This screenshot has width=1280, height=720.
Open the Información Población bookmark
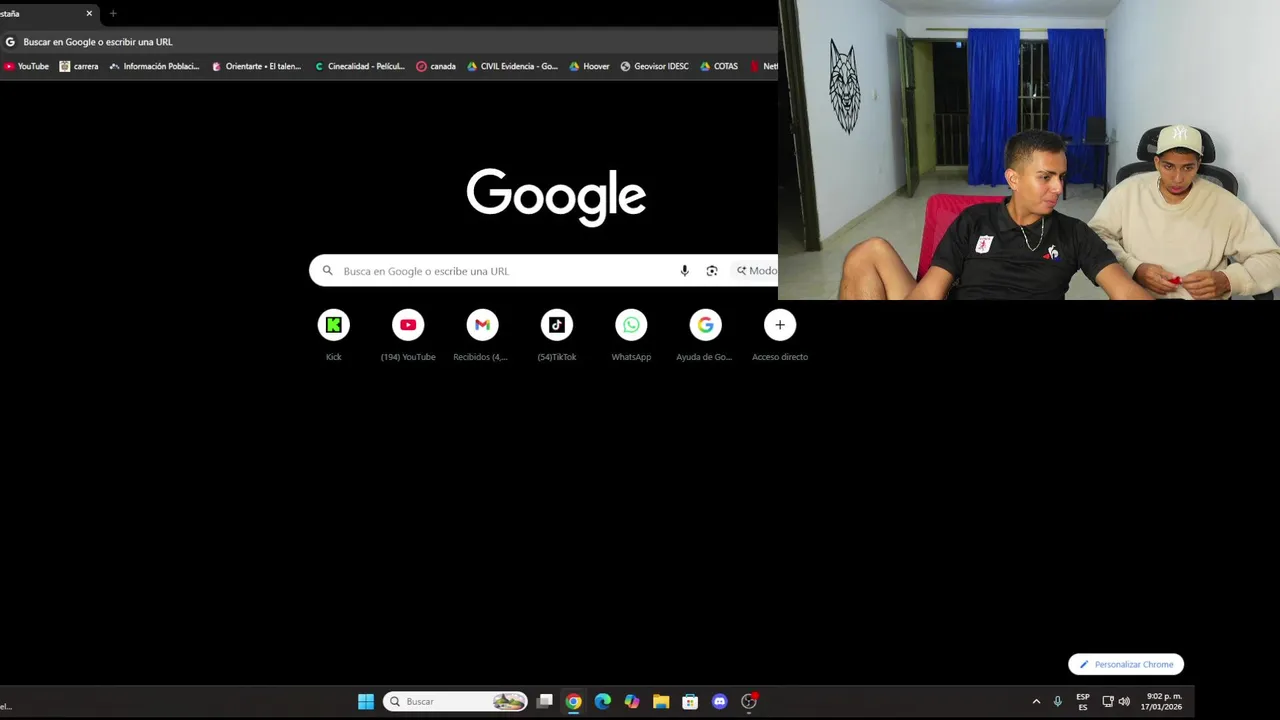coord(155,66)
